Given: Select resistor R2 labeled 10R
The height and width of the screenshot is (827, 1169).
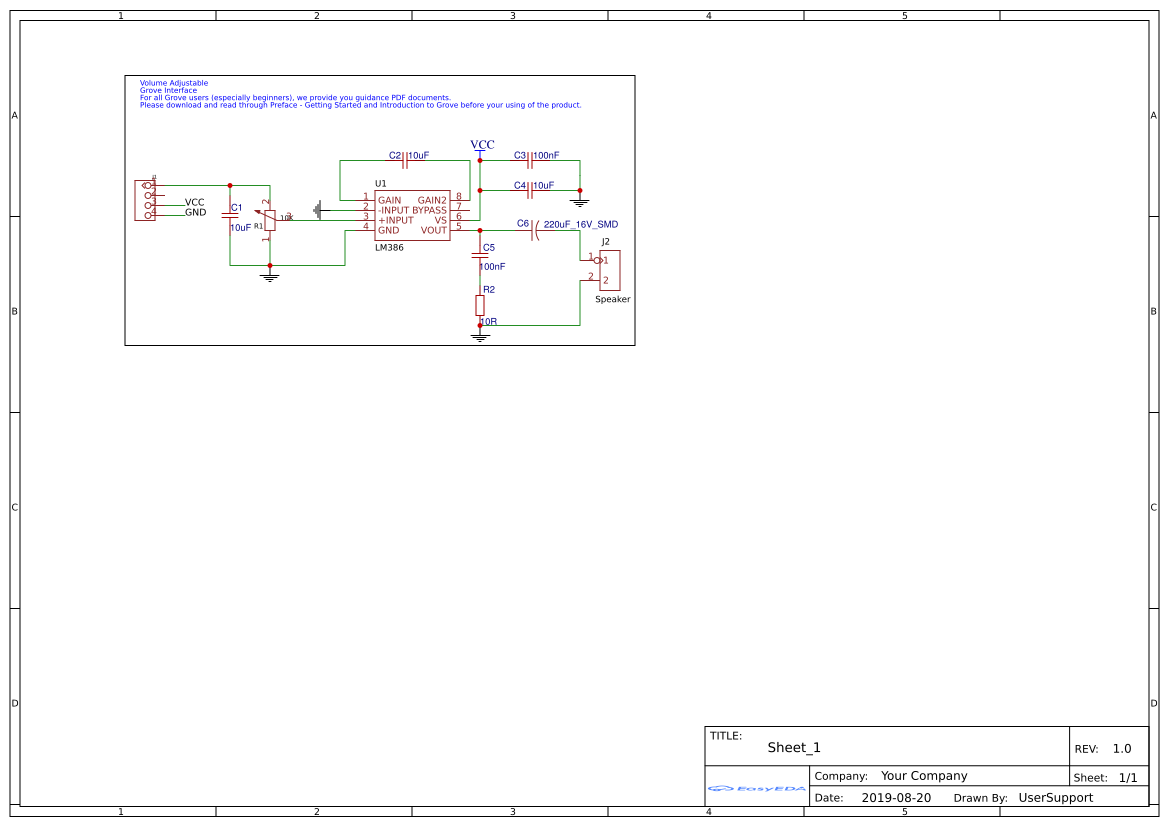Looking at the screenshot, I should (480, 303).
